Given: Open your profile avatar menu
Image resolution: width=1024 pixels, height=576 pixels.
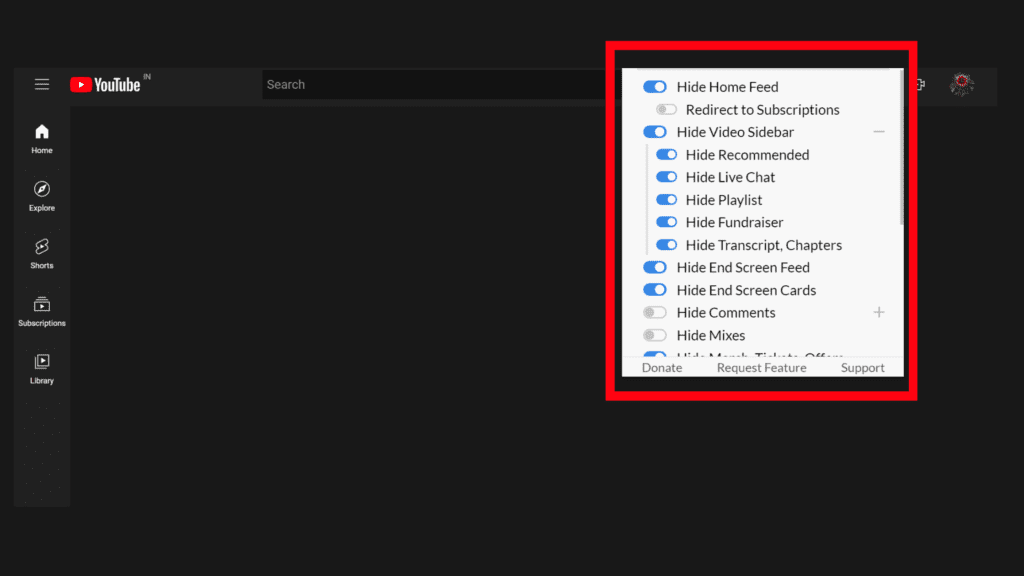Looking at the screenshot, I should click(961, 84).
